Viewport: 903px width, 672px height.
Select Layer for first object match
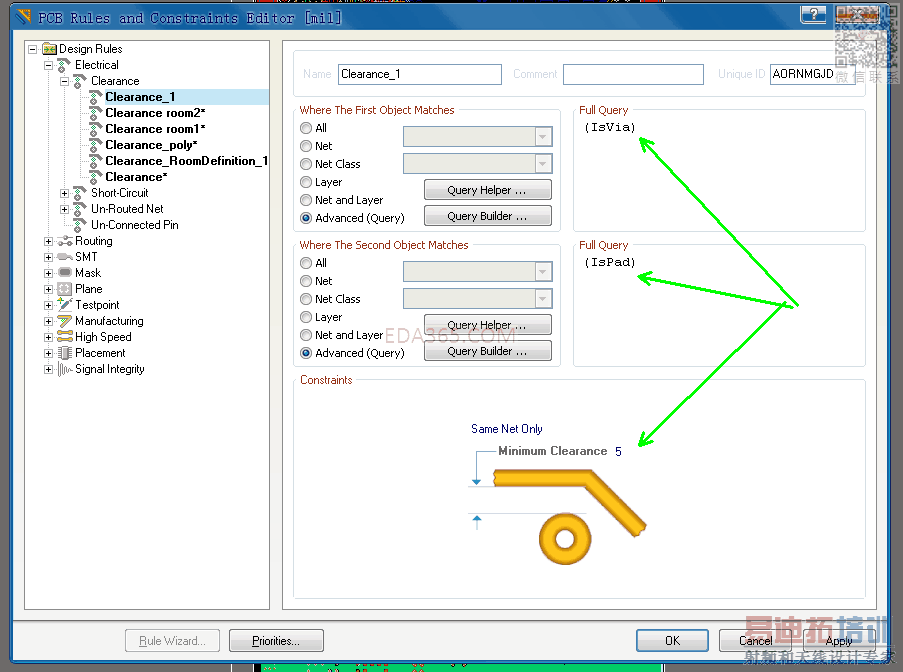[x=306, y=182]
